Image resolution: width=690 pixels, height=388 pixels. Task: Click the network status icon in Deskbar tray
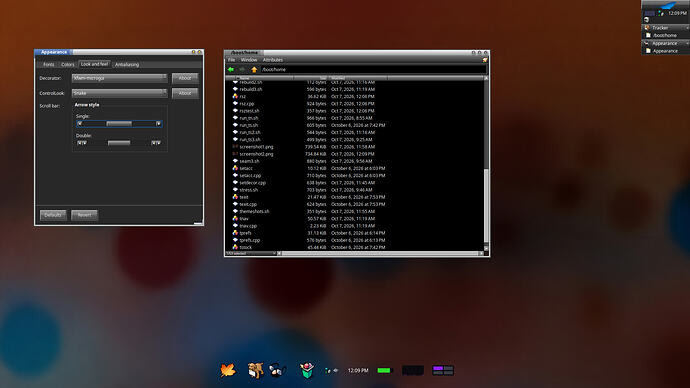[661, 14]
